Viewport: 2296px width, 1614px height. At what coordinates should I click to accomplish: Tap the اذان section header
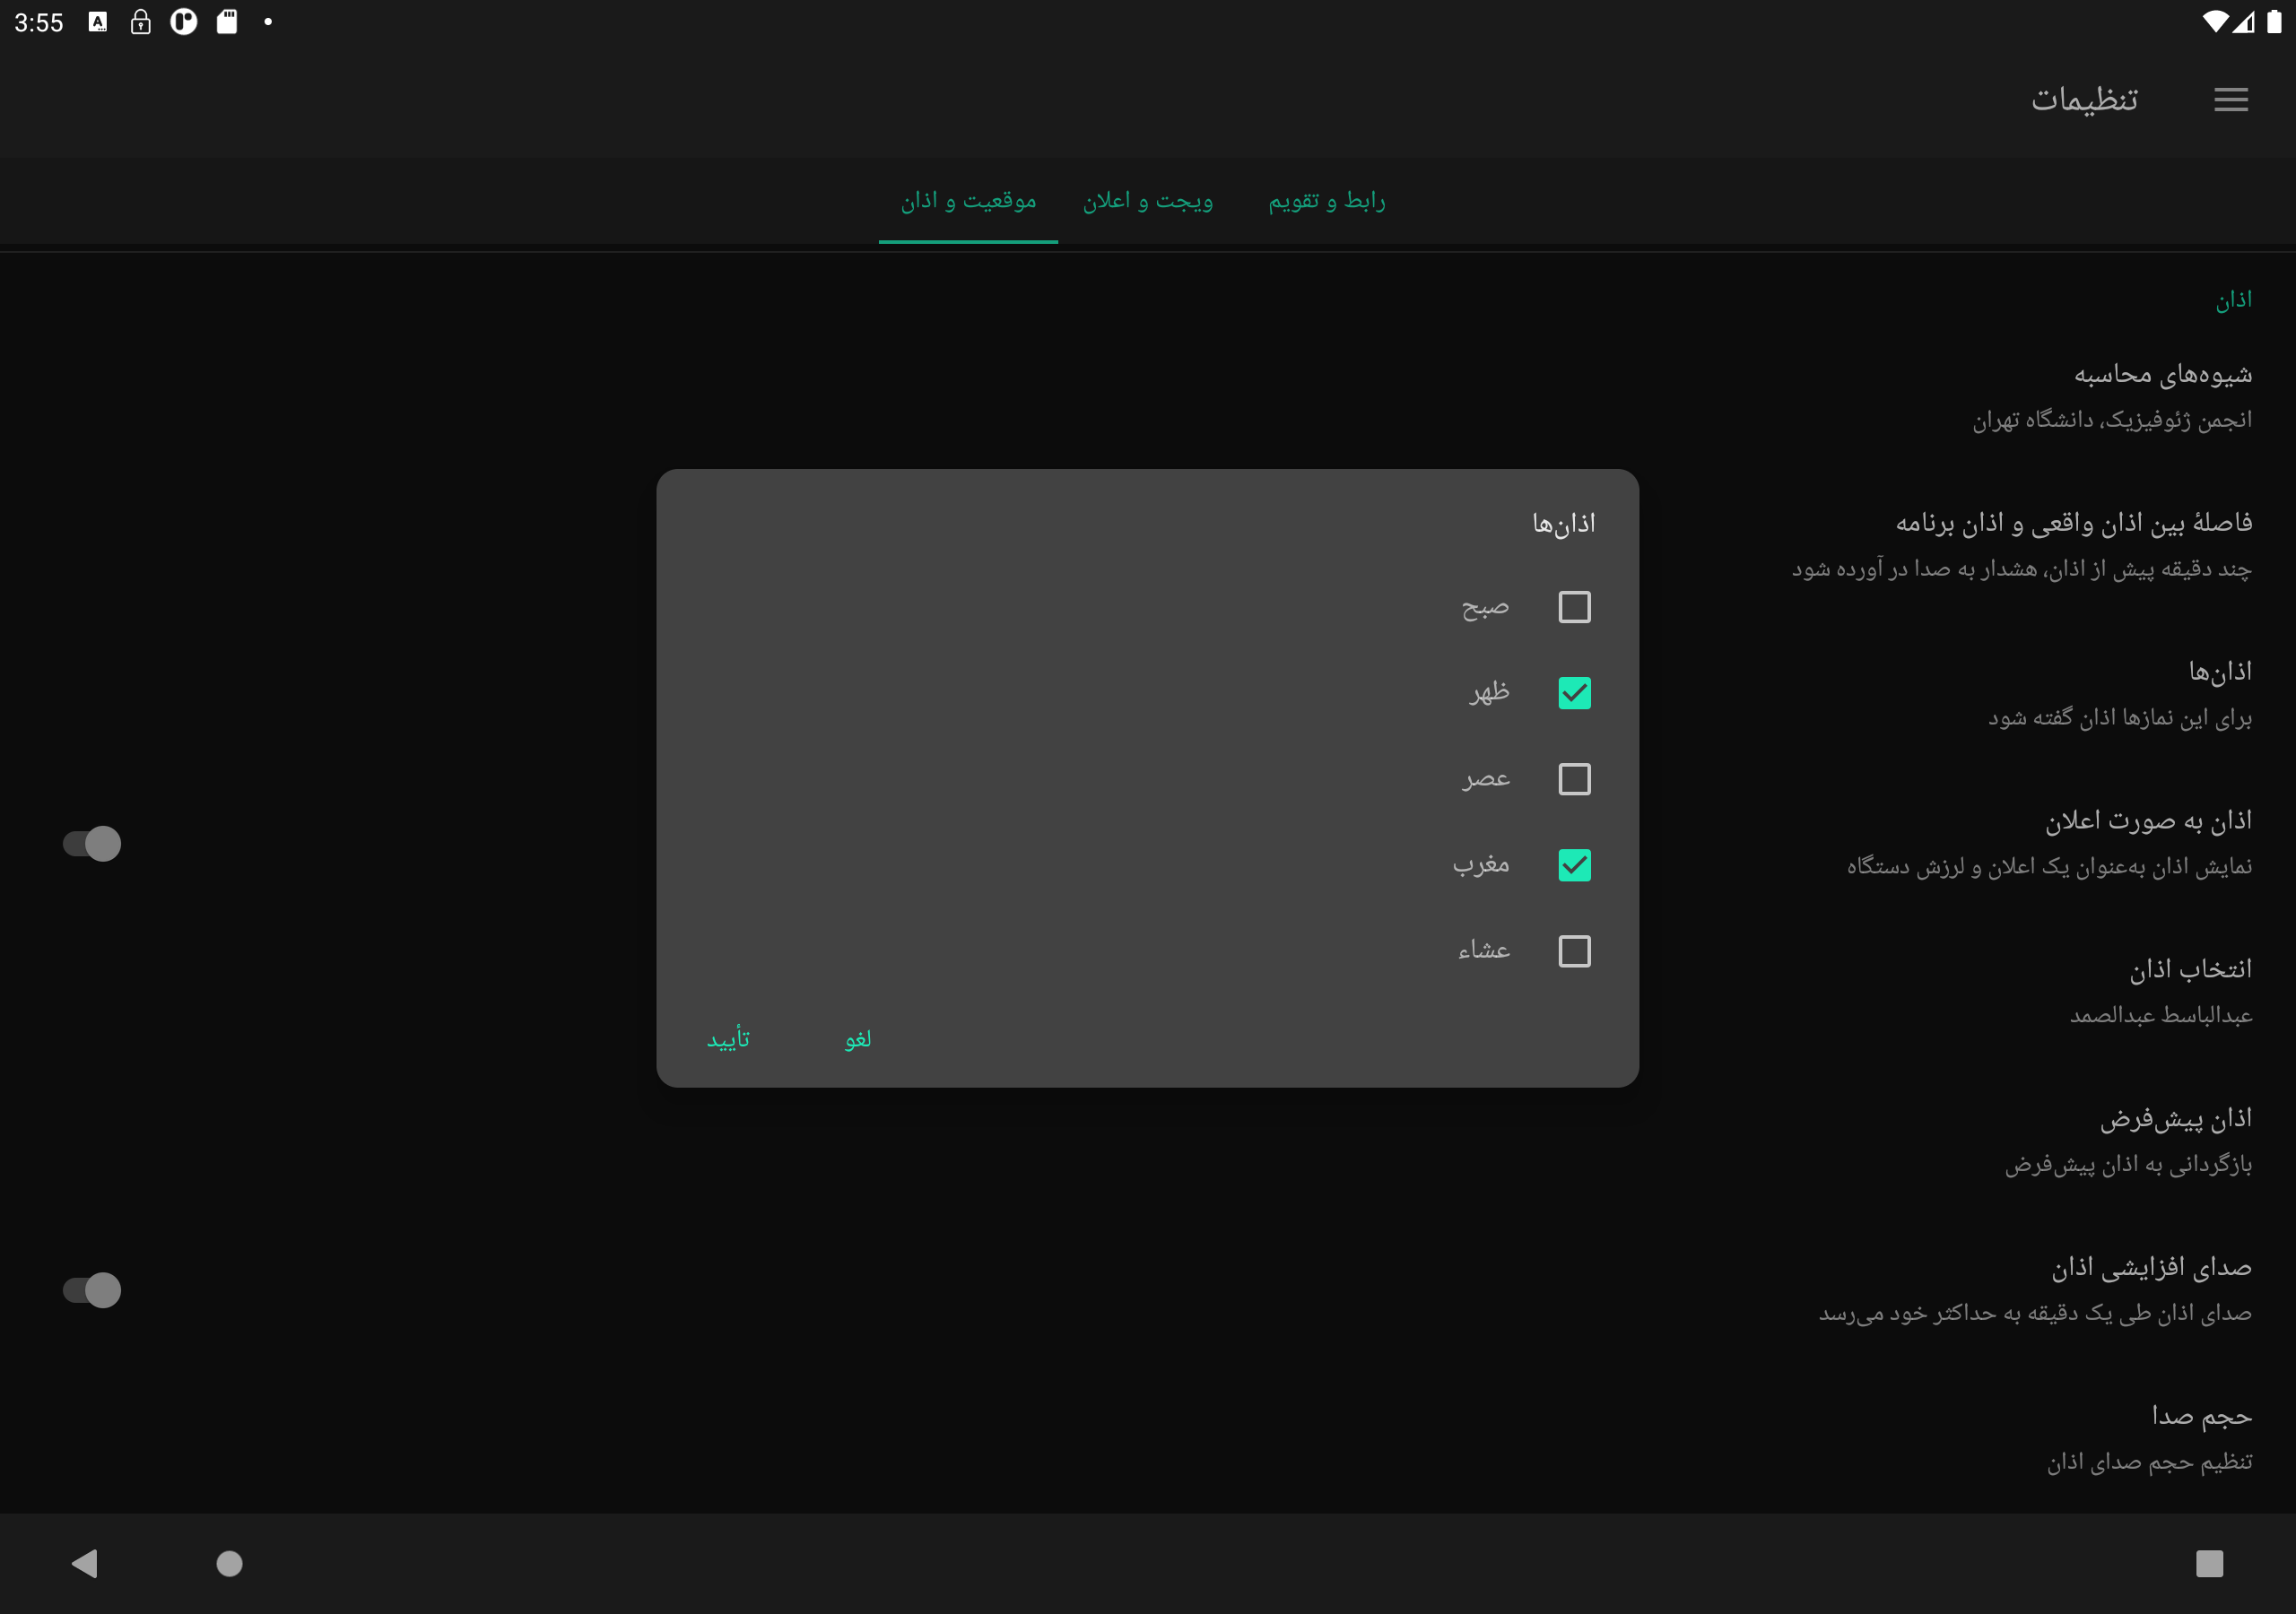tap(2234, 300)
